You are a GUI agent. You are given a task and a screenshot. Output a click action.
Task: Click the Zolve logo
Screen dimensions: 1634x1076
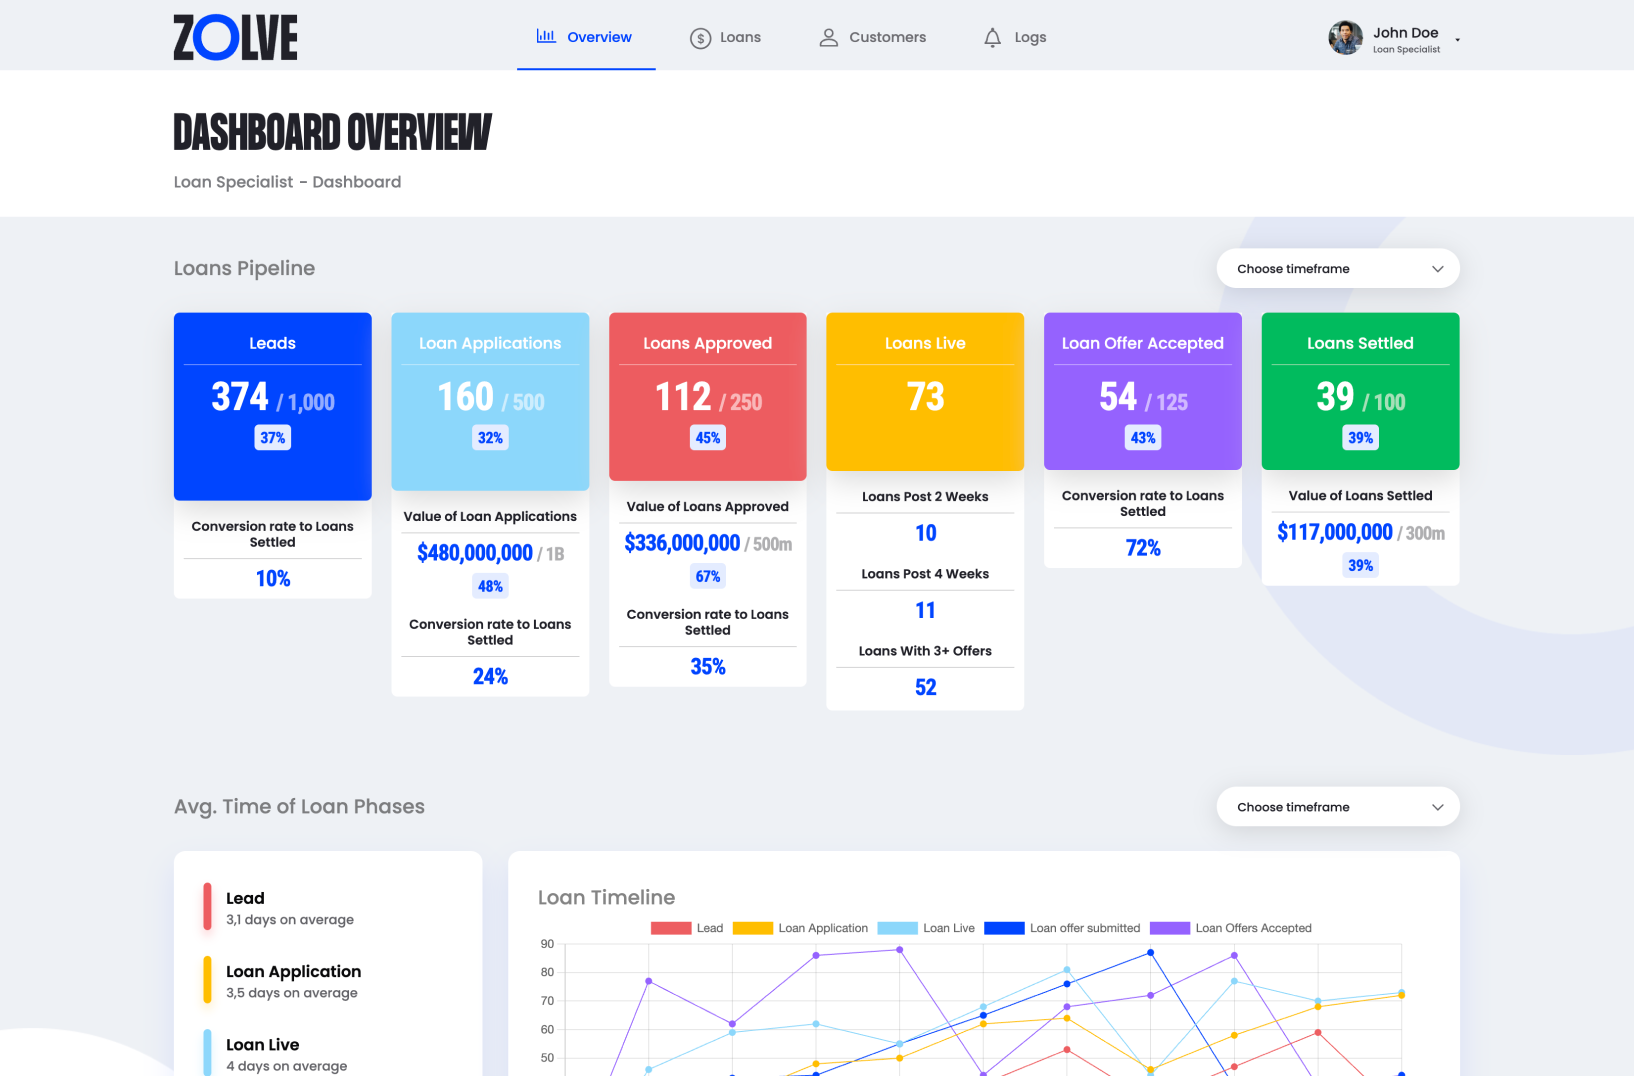(x=235, y=38)
